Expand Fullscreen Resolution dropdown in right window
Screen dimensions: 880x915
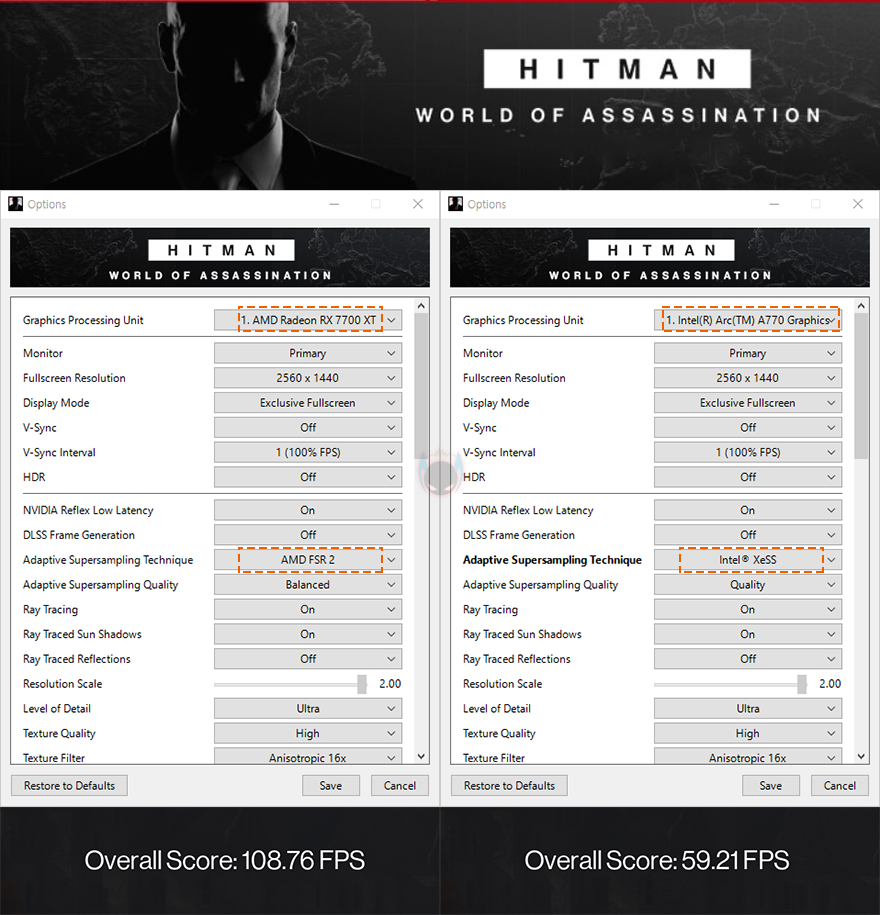click(748, 378)
